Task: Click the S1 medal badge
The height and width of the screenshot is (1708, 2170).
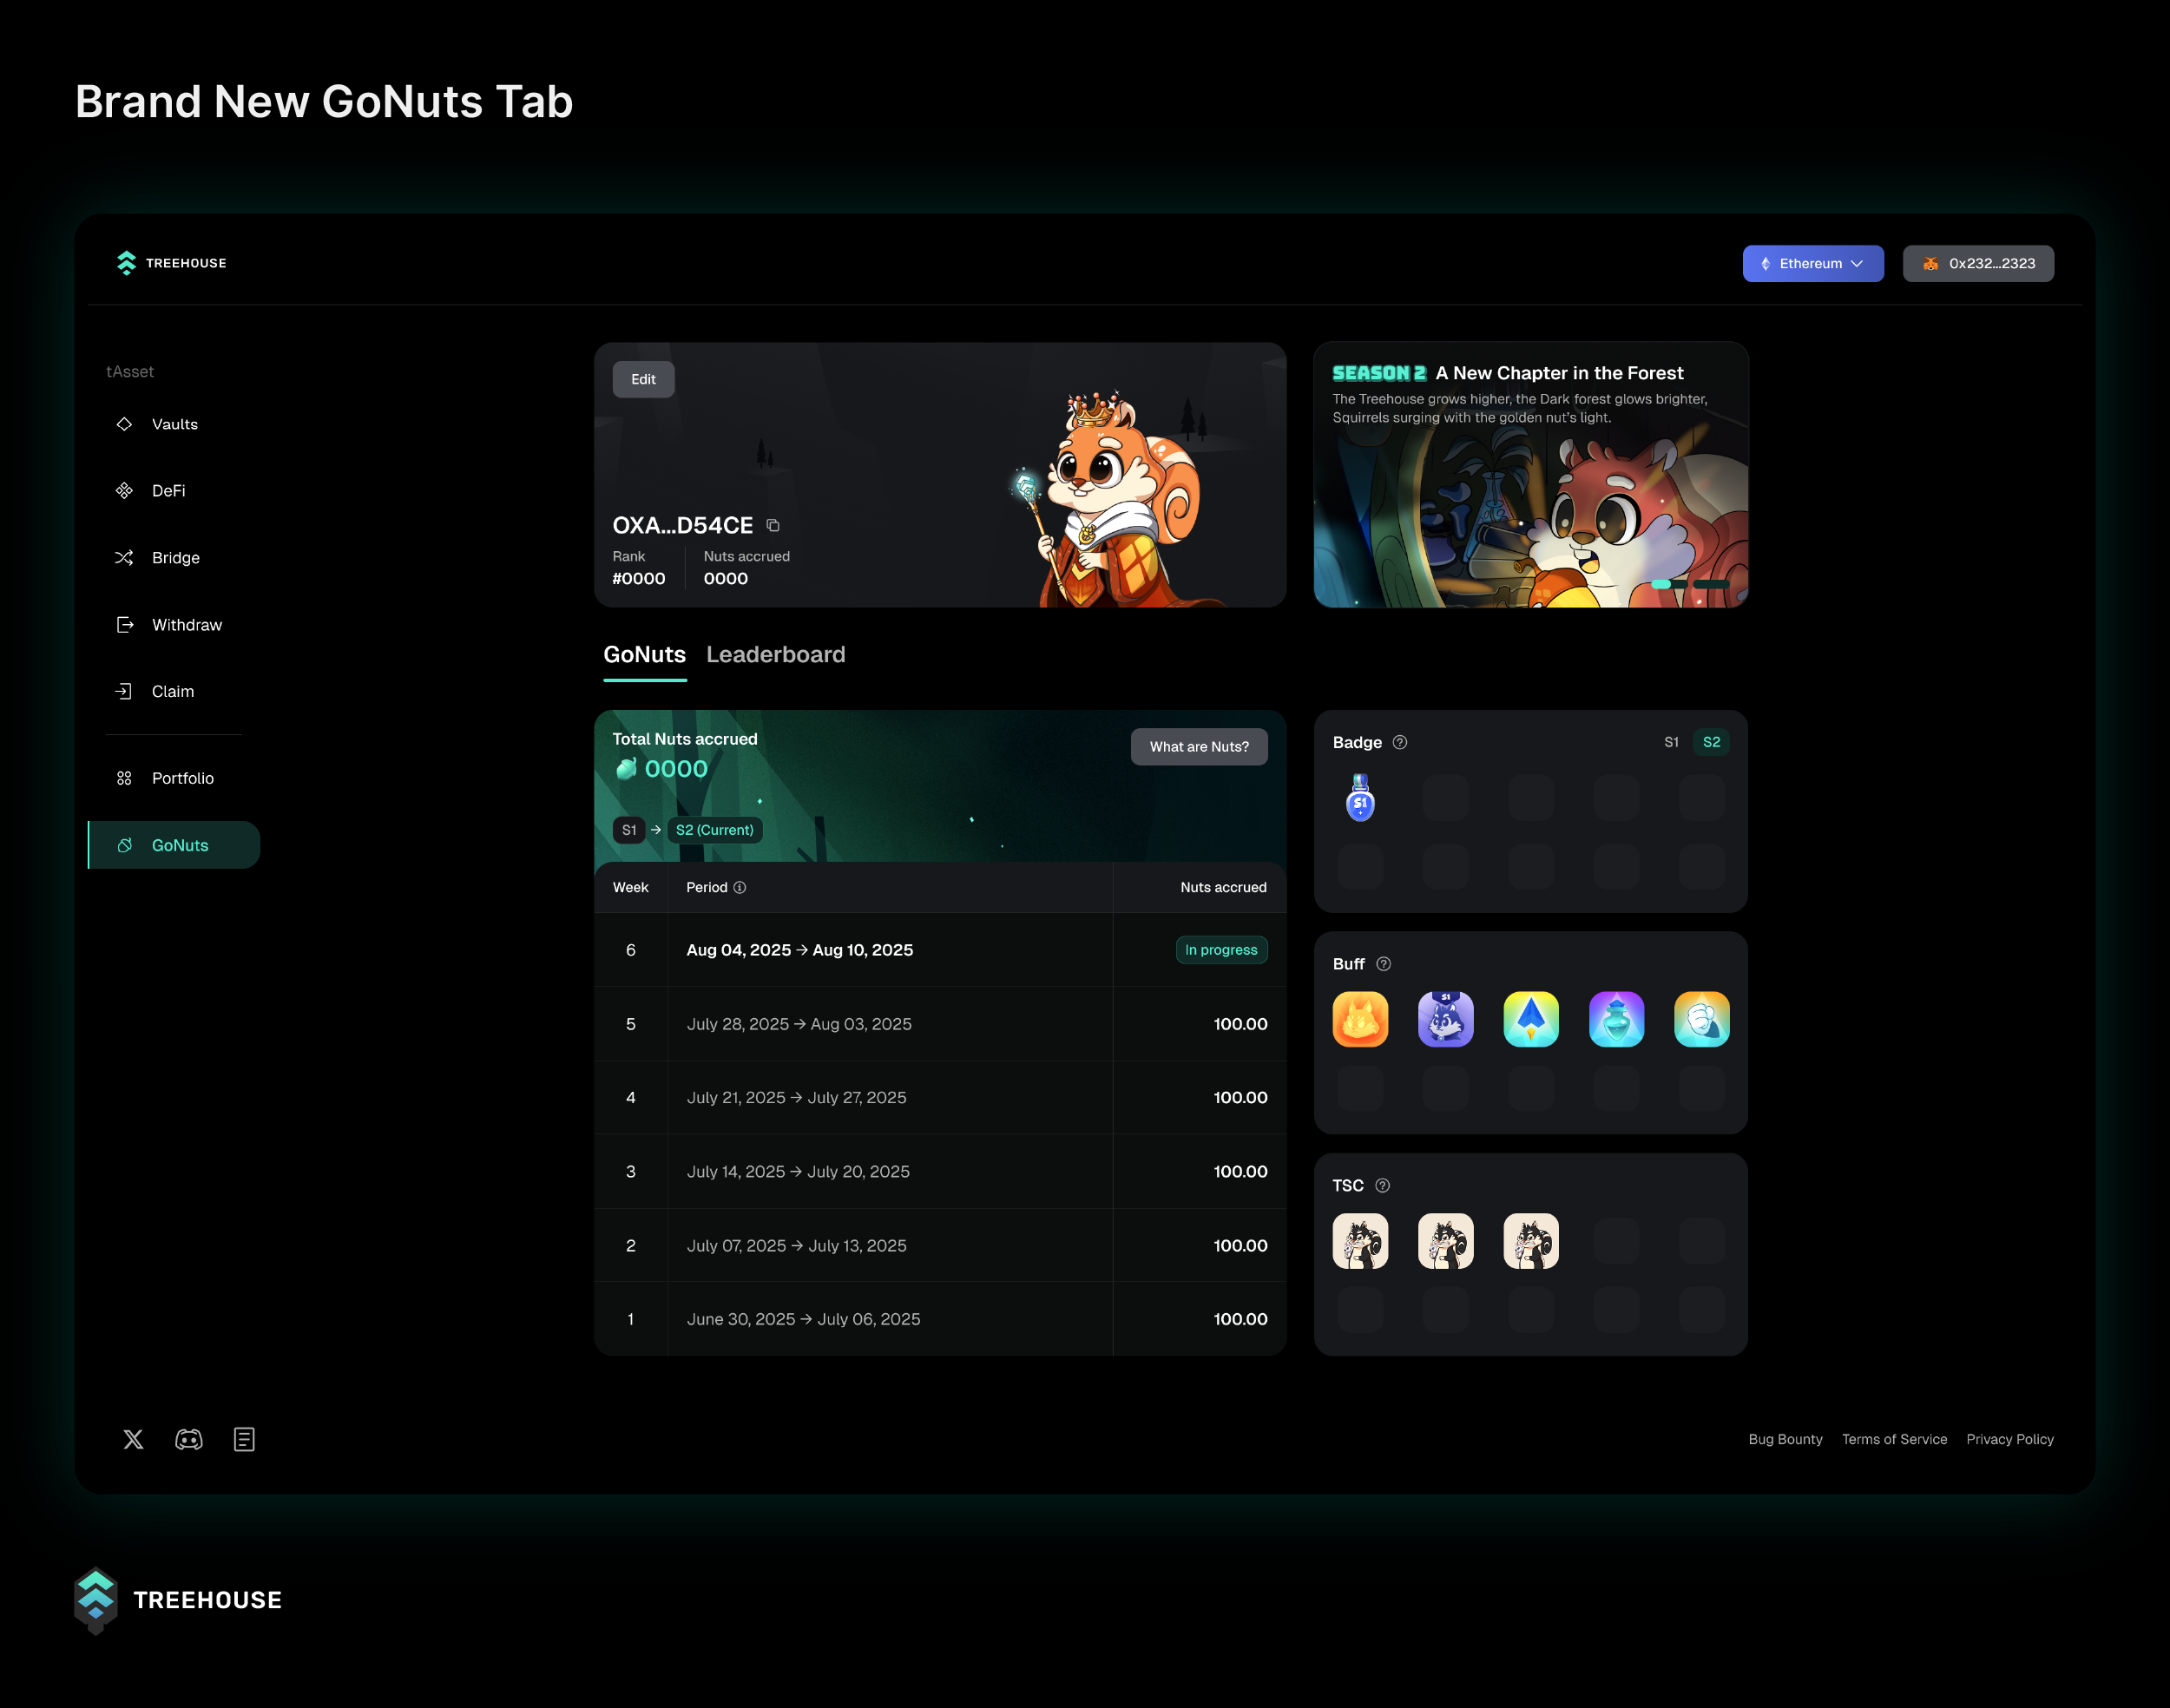Action: pyautogui.click(x=1360, y=798)
